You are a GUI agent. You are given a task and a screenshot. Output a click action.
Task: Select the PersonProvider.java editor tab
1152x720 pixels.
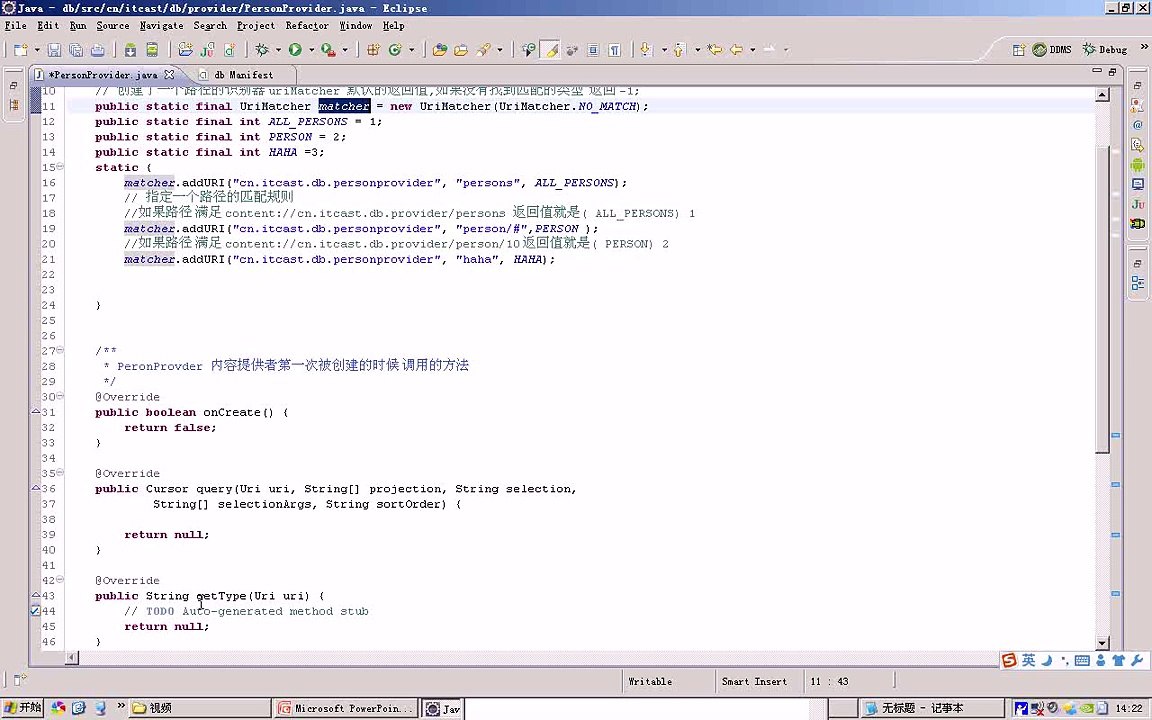103,75
